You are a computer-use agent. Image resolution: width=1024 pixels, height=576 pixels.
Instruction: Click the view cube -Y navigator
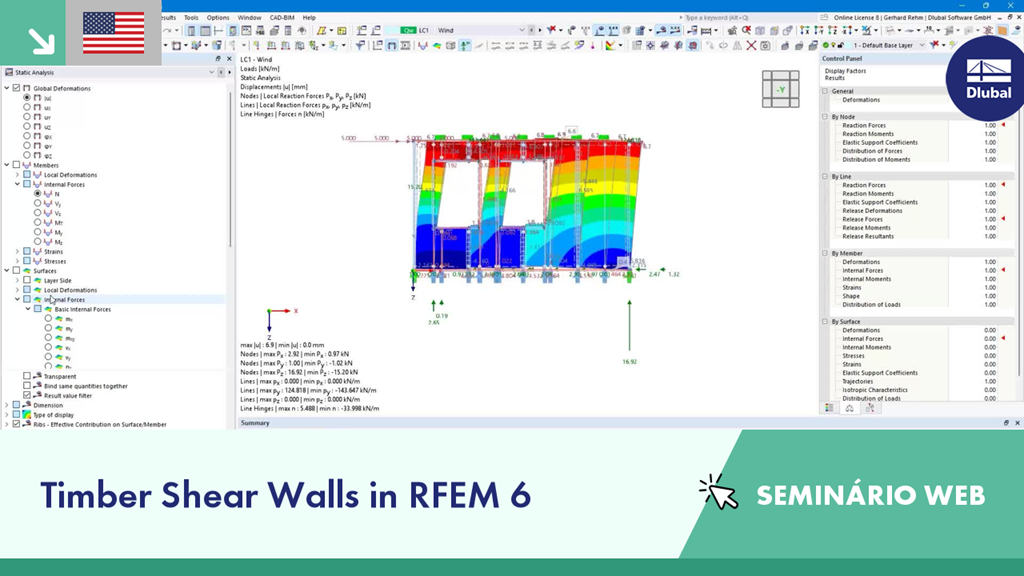click(x=780, y=89)
